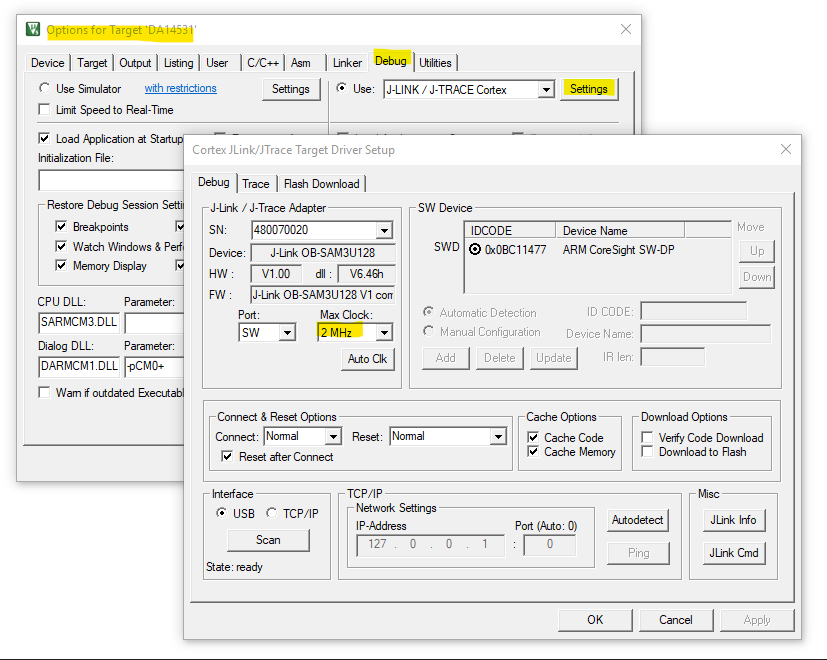Click the Keil icon in Options title bar
This screenshot has height=660, width=827.
click(33, 29)
